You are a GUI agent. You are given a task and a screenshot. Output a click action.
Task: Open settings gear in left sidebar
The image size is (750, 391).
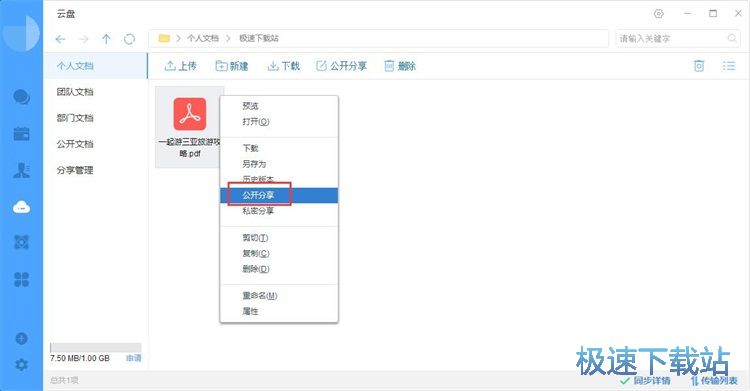coord(22,365)
